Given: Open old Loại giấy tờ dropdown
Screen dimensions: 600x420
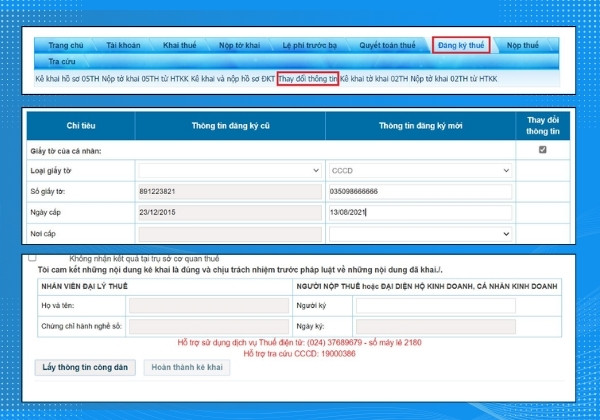Looking at the screenshot, I should pyautogui.click(x=230, y=171).
